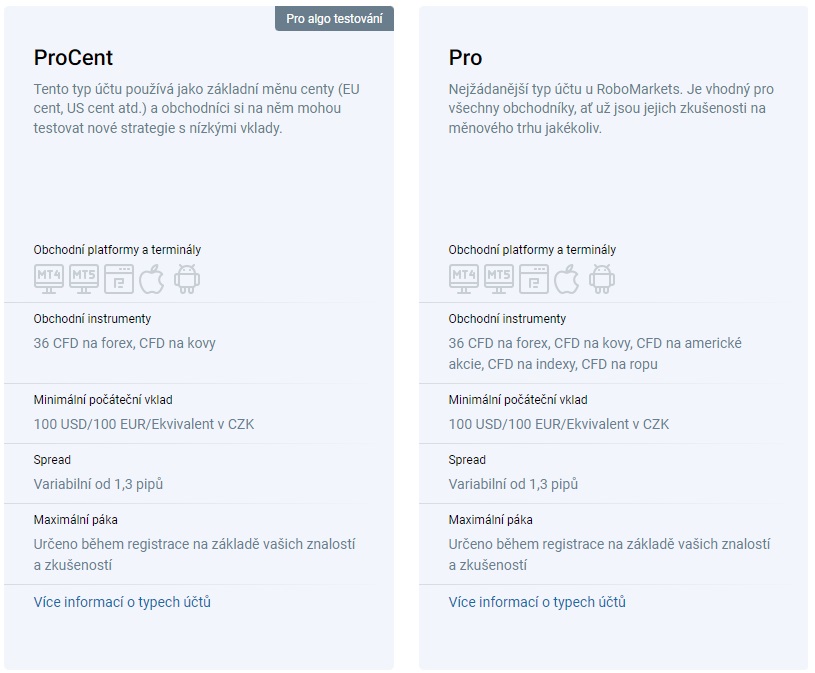Screen dimensions: 815x673
Task: Select the web terminal icon in ProCent card
Action: tap(119, 279)
